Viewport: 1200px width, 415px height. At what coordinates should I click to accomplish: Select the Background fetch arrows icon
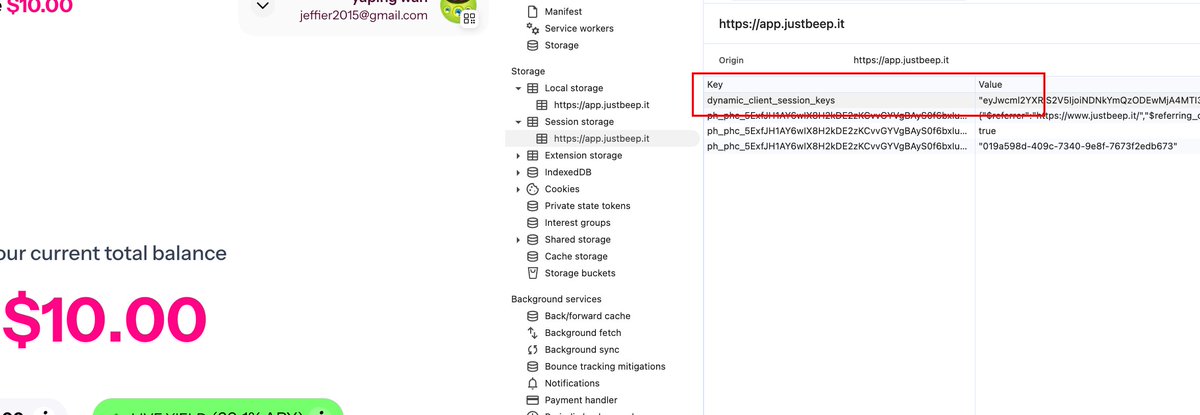[533, 333]
